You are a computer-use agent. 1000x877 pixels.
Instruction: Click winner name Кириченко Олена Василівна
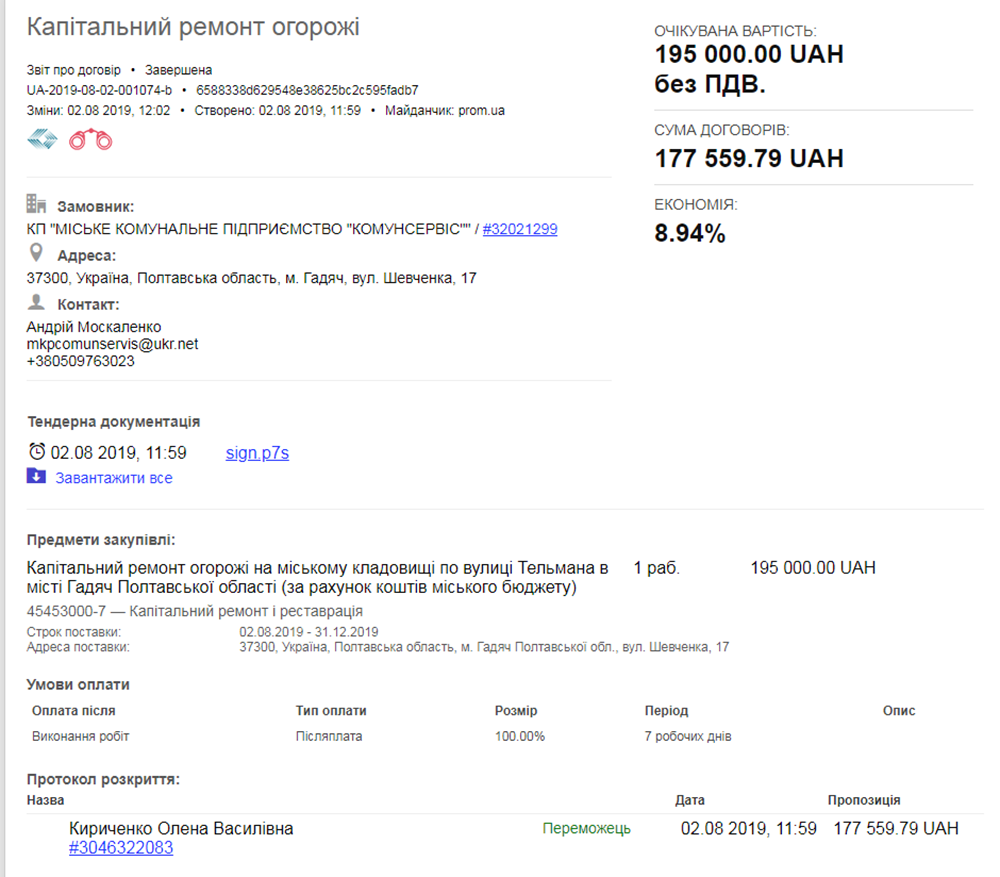click(x=181, y=829)
